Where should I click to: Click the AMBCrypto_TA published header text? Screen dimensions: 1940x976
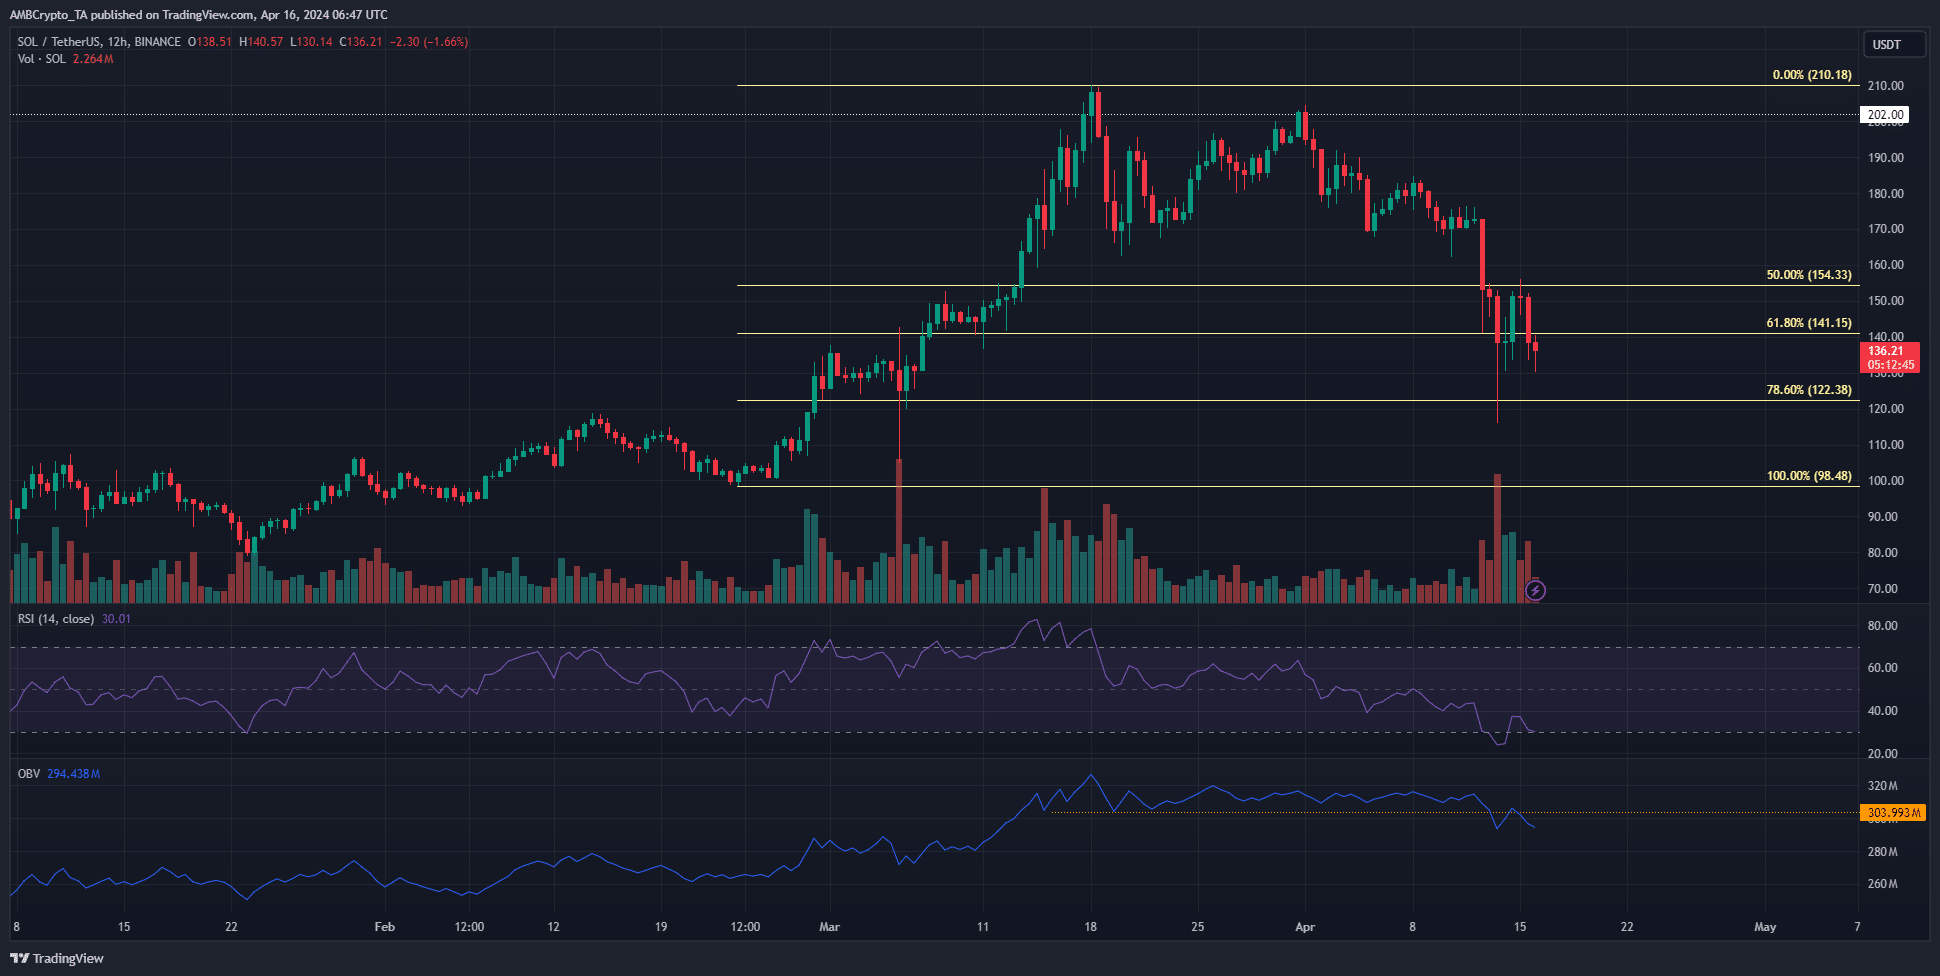point(198,15)
